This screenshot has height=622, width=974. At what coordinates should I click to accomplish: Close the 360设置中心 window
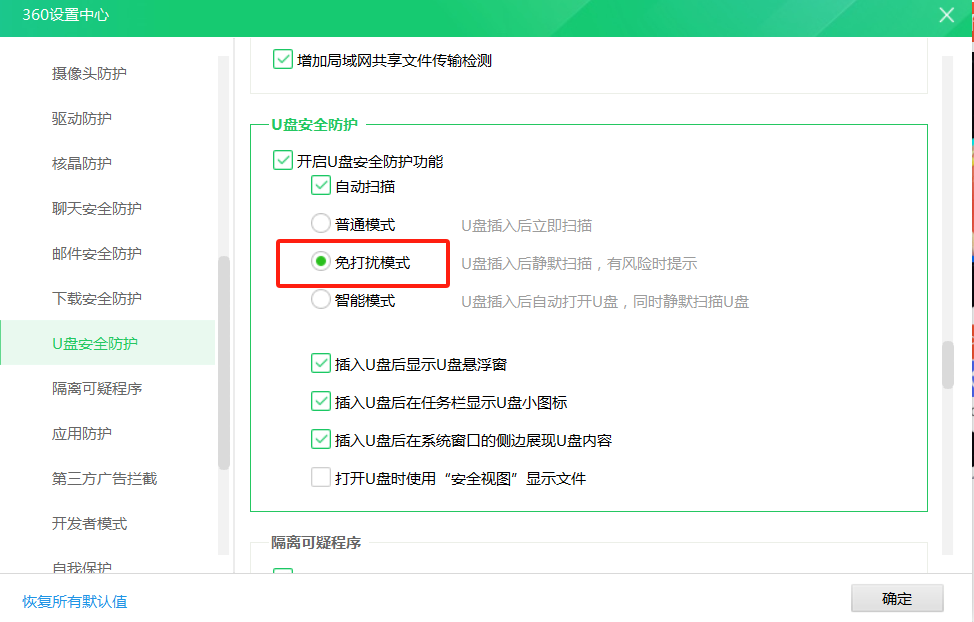(946, 15)
